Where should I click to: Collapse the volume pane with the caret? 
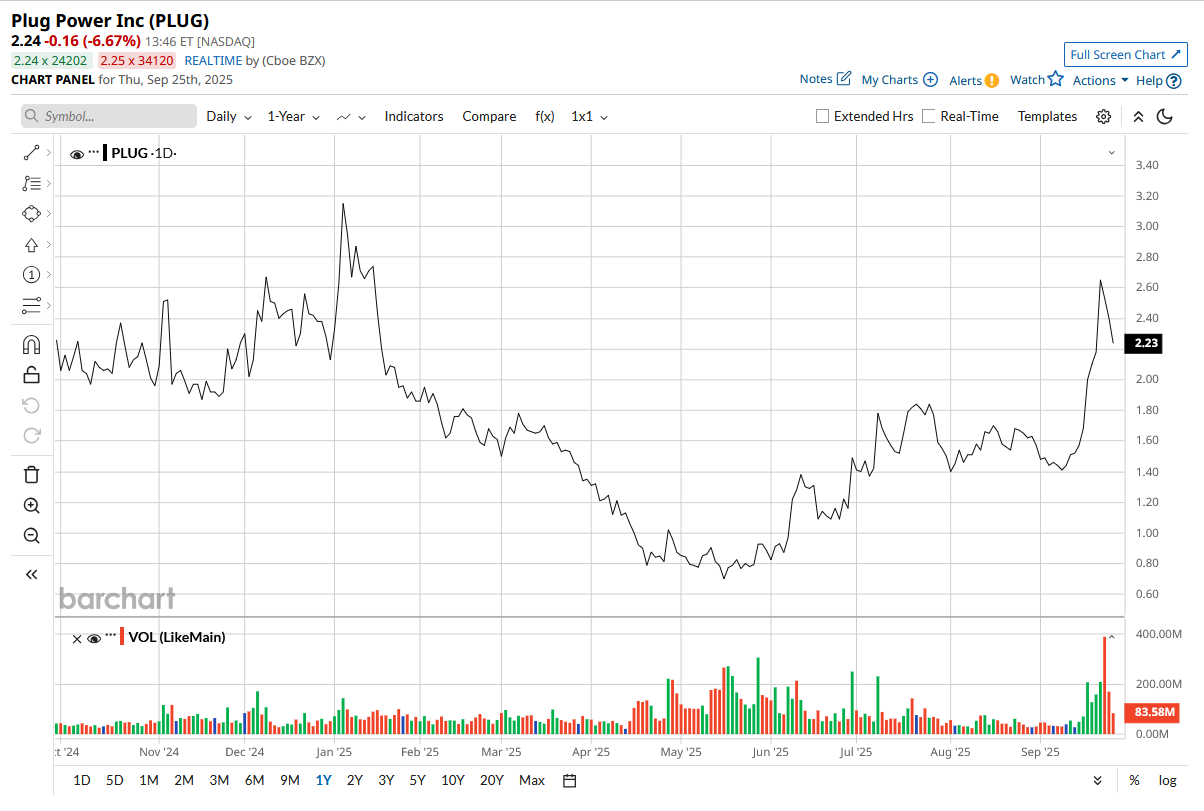tap(1111, 636)
